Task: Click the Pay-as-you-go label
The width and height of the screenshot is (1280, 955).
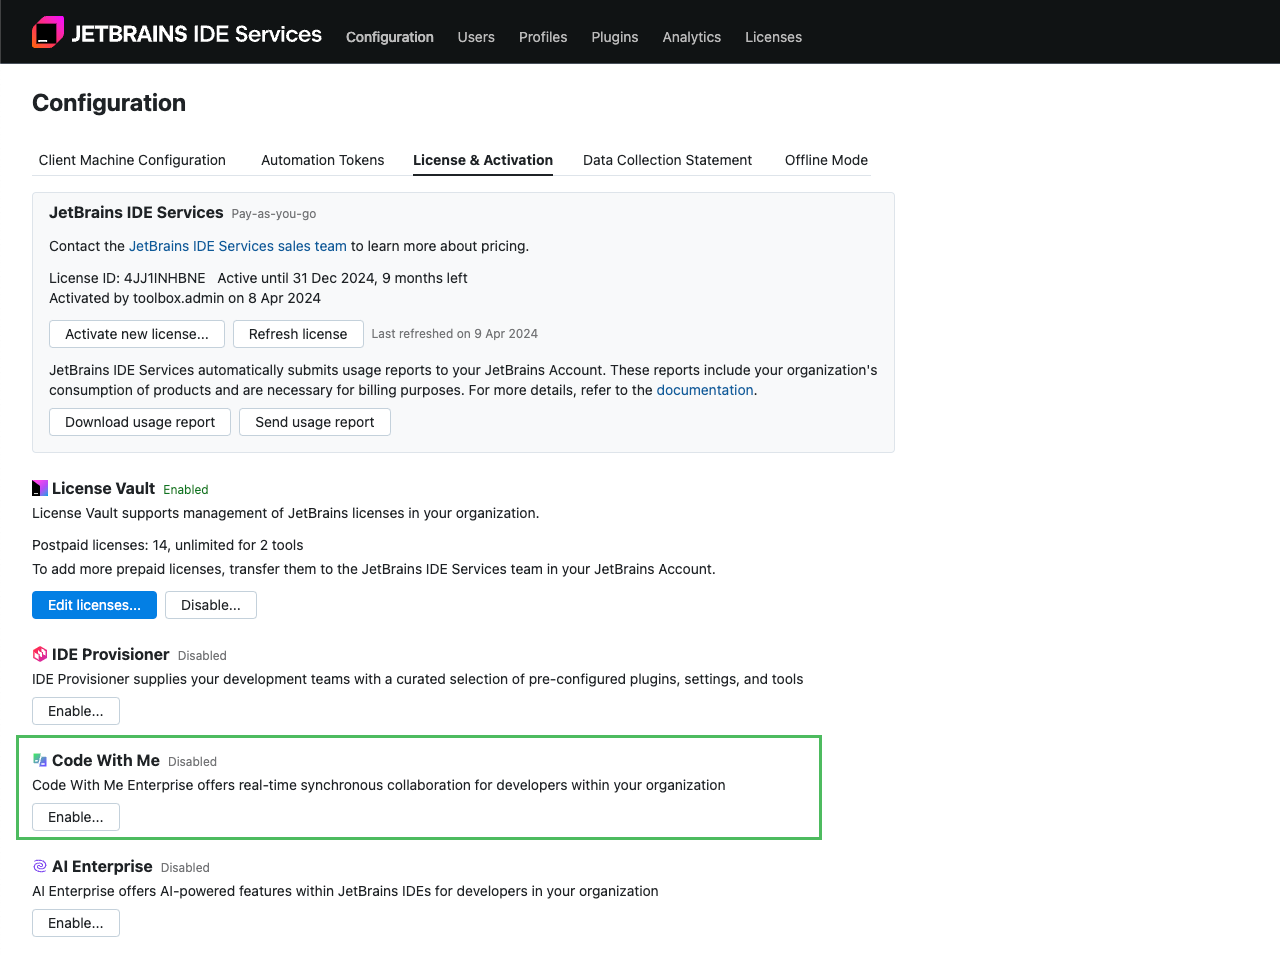Action: [274, 214]
